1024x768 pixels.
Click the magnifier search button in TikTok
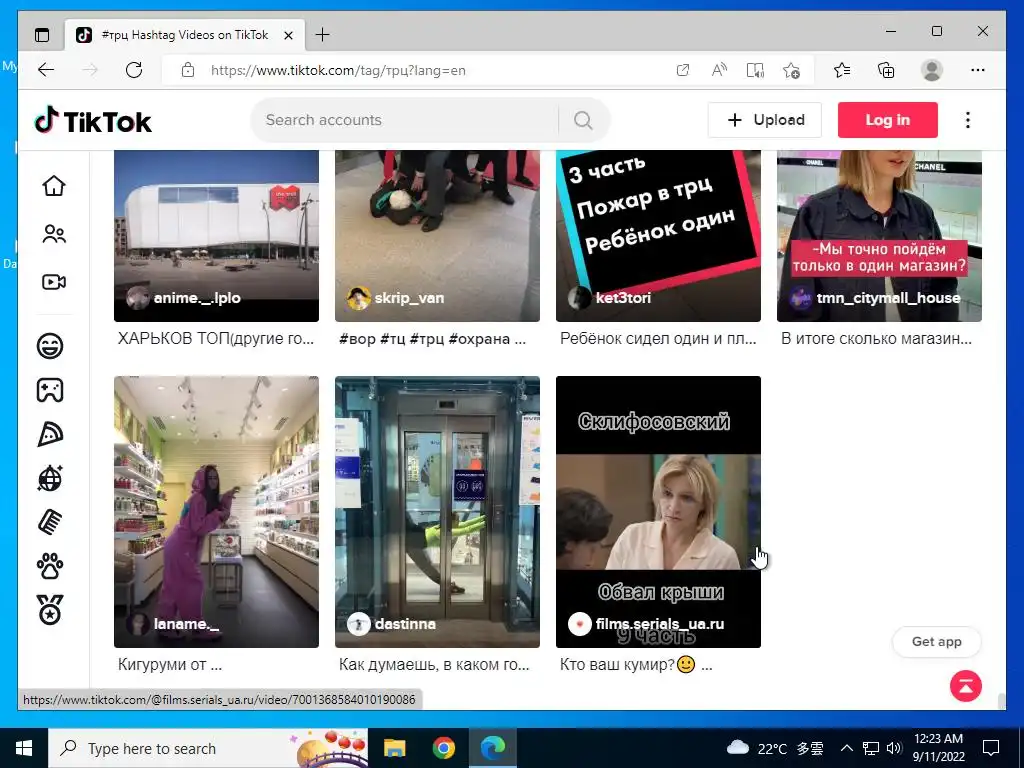583,120
